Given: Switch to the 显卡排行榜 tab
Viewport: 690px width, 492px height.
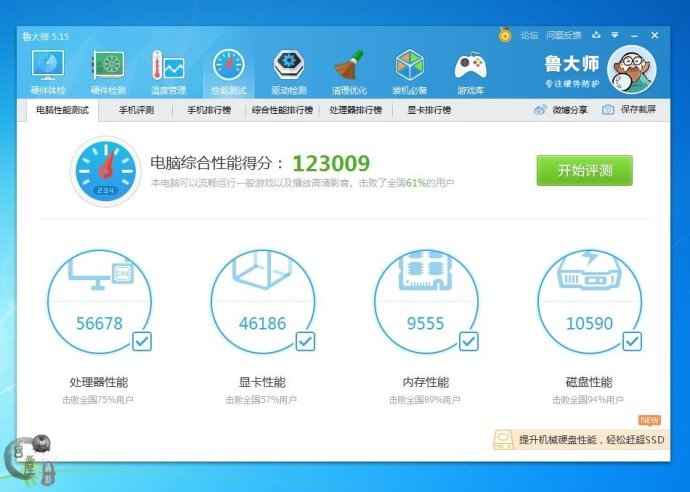Looking at the screenshot, I should coord(429,110).
